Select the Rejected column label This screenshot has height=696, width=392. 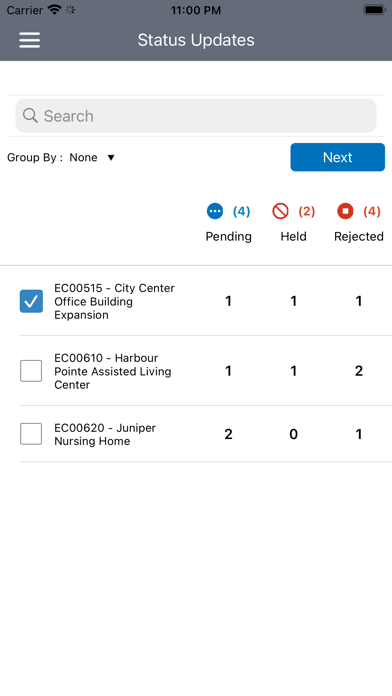359,237
